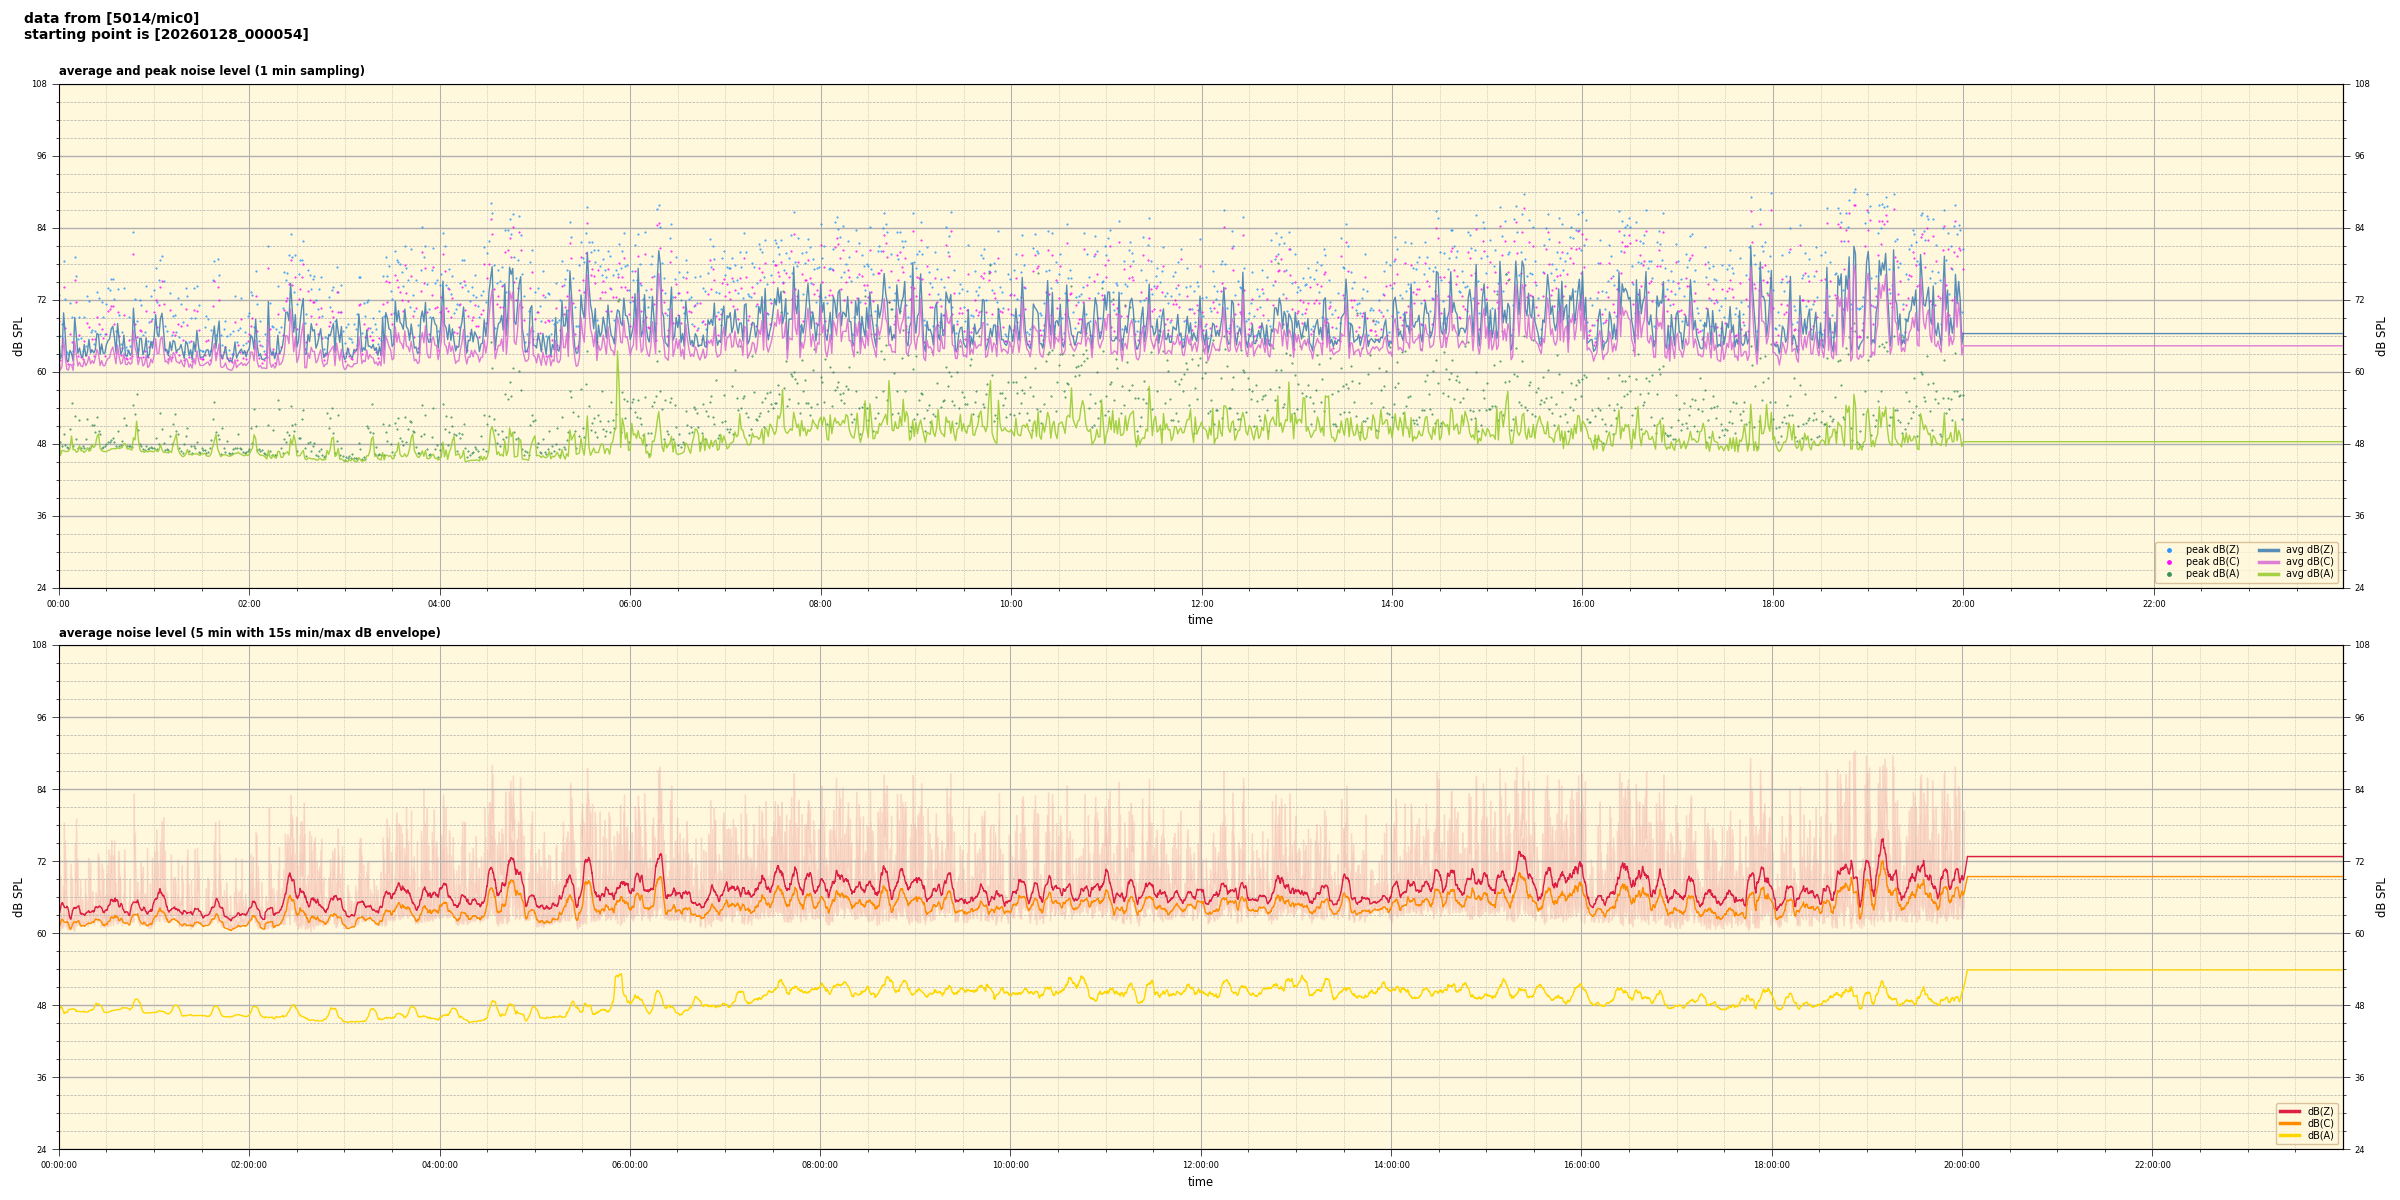
Task: Click the peak dB(Z) legend marker
Action: tap(2169, 550)
